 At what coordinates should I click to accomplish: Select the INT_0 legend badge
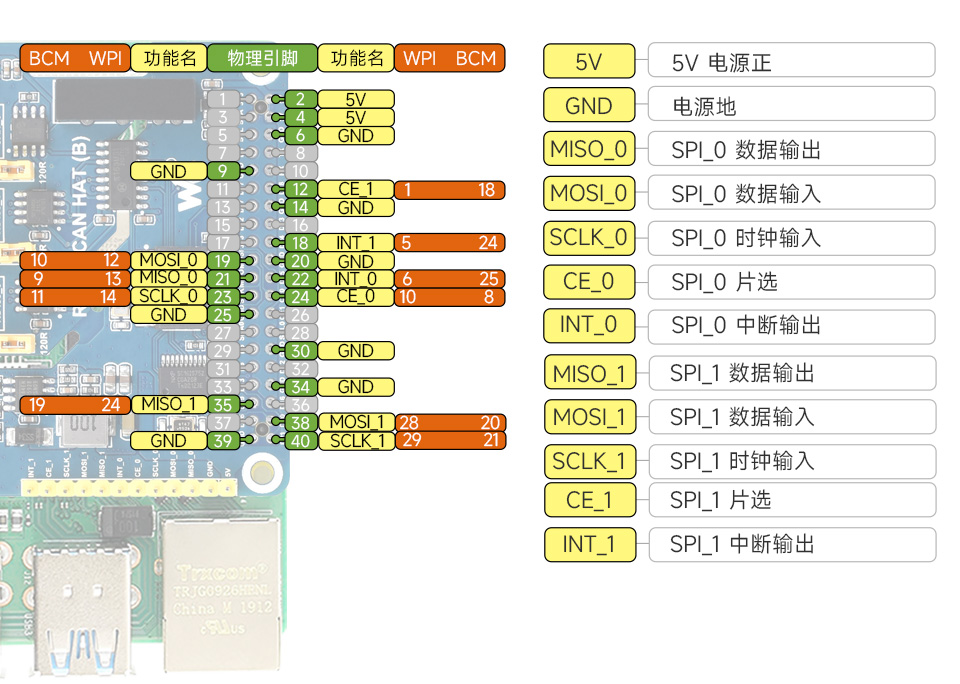pyautogui.click(x=589, y=326)
